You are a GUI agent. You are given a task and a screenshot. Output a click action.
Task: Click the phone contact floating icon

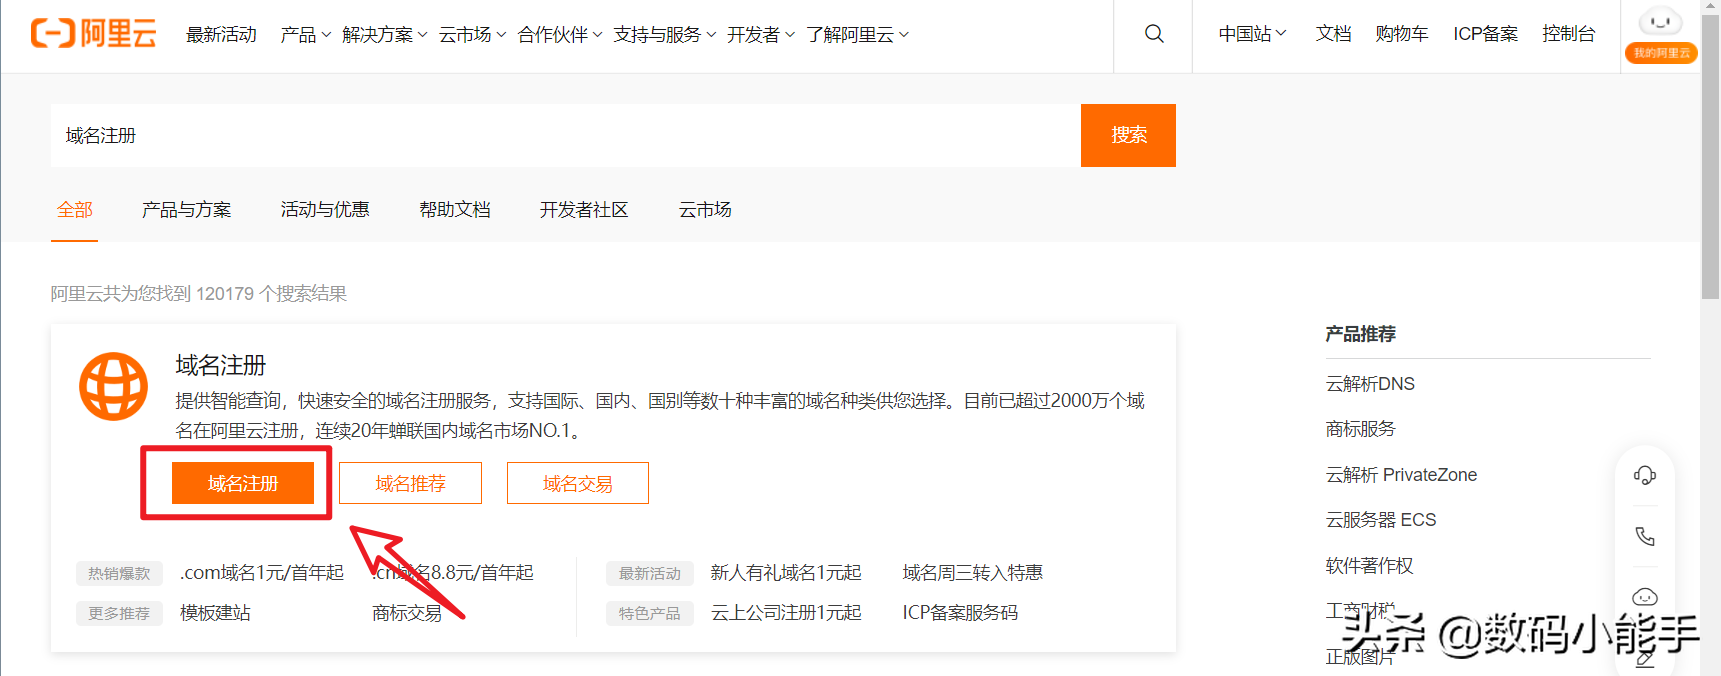point(1645,536)
